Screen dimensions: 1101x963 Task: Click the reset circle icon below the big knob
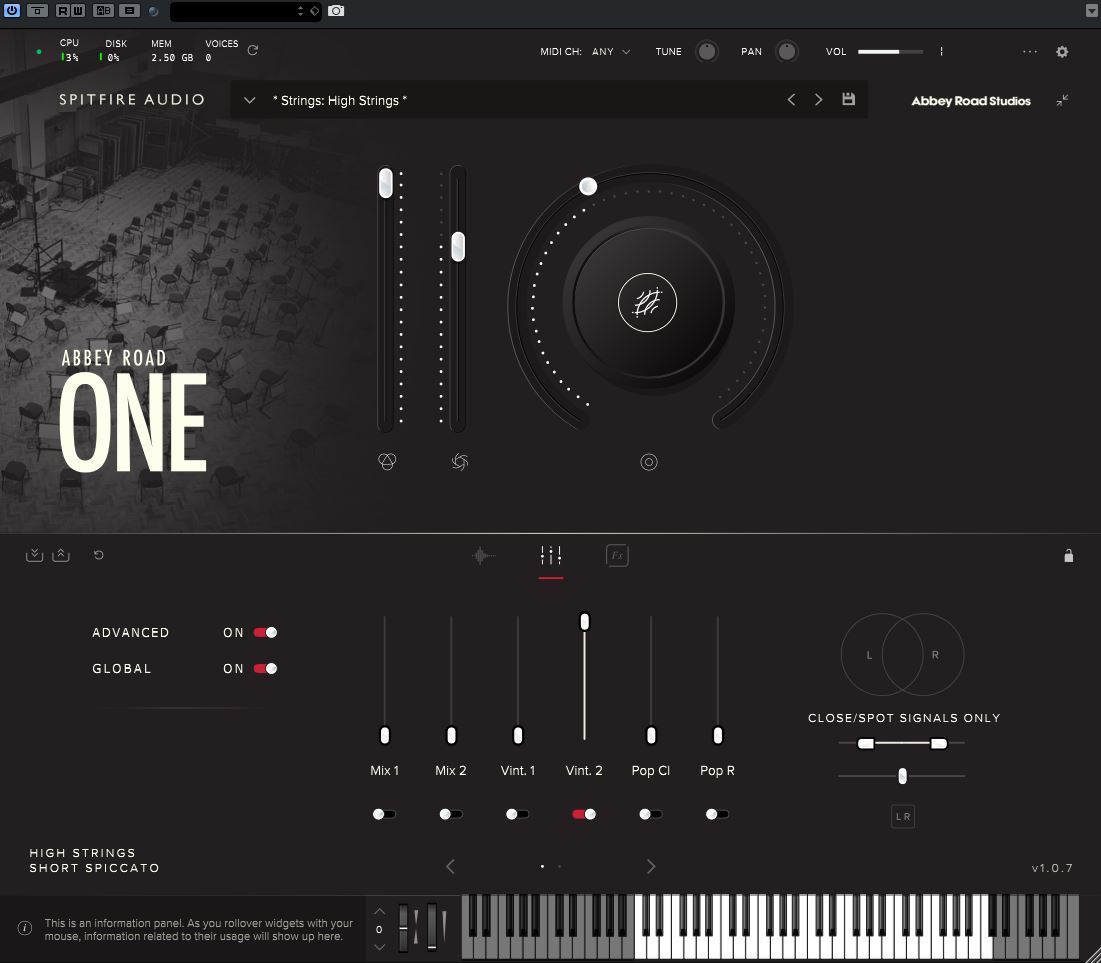click(x=648, y=461)
